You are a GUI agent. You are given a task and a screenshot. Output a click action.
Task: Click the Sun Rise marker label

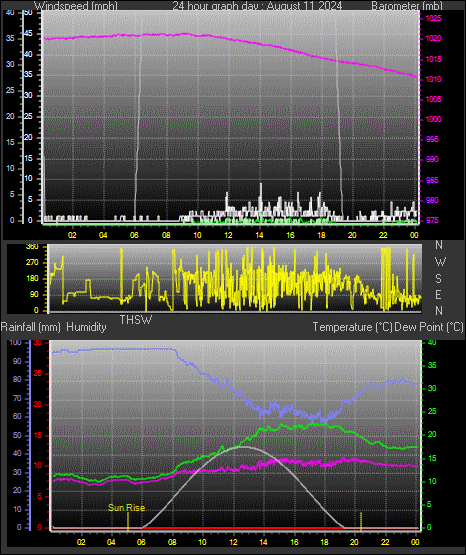coord(126,508)
